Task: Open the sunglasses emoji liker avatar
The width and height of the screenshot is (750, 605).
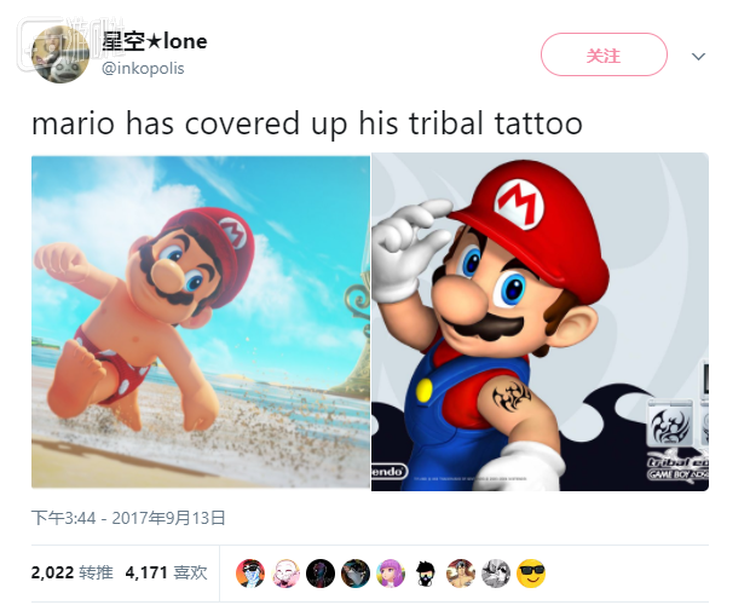Action: click(531, 573)
